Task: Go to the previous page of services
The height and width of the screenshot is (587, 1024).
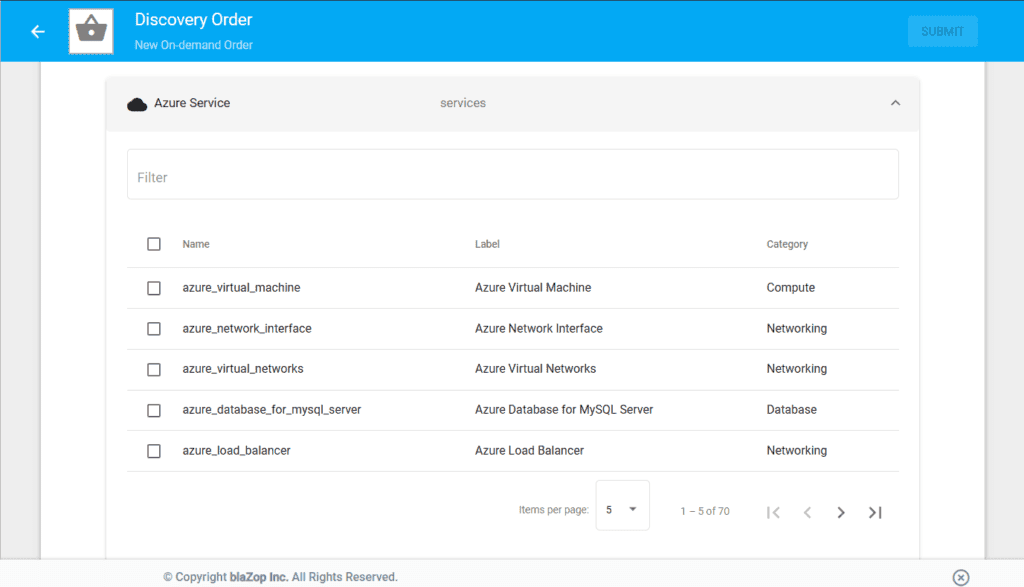Action: tap(807, 513)
